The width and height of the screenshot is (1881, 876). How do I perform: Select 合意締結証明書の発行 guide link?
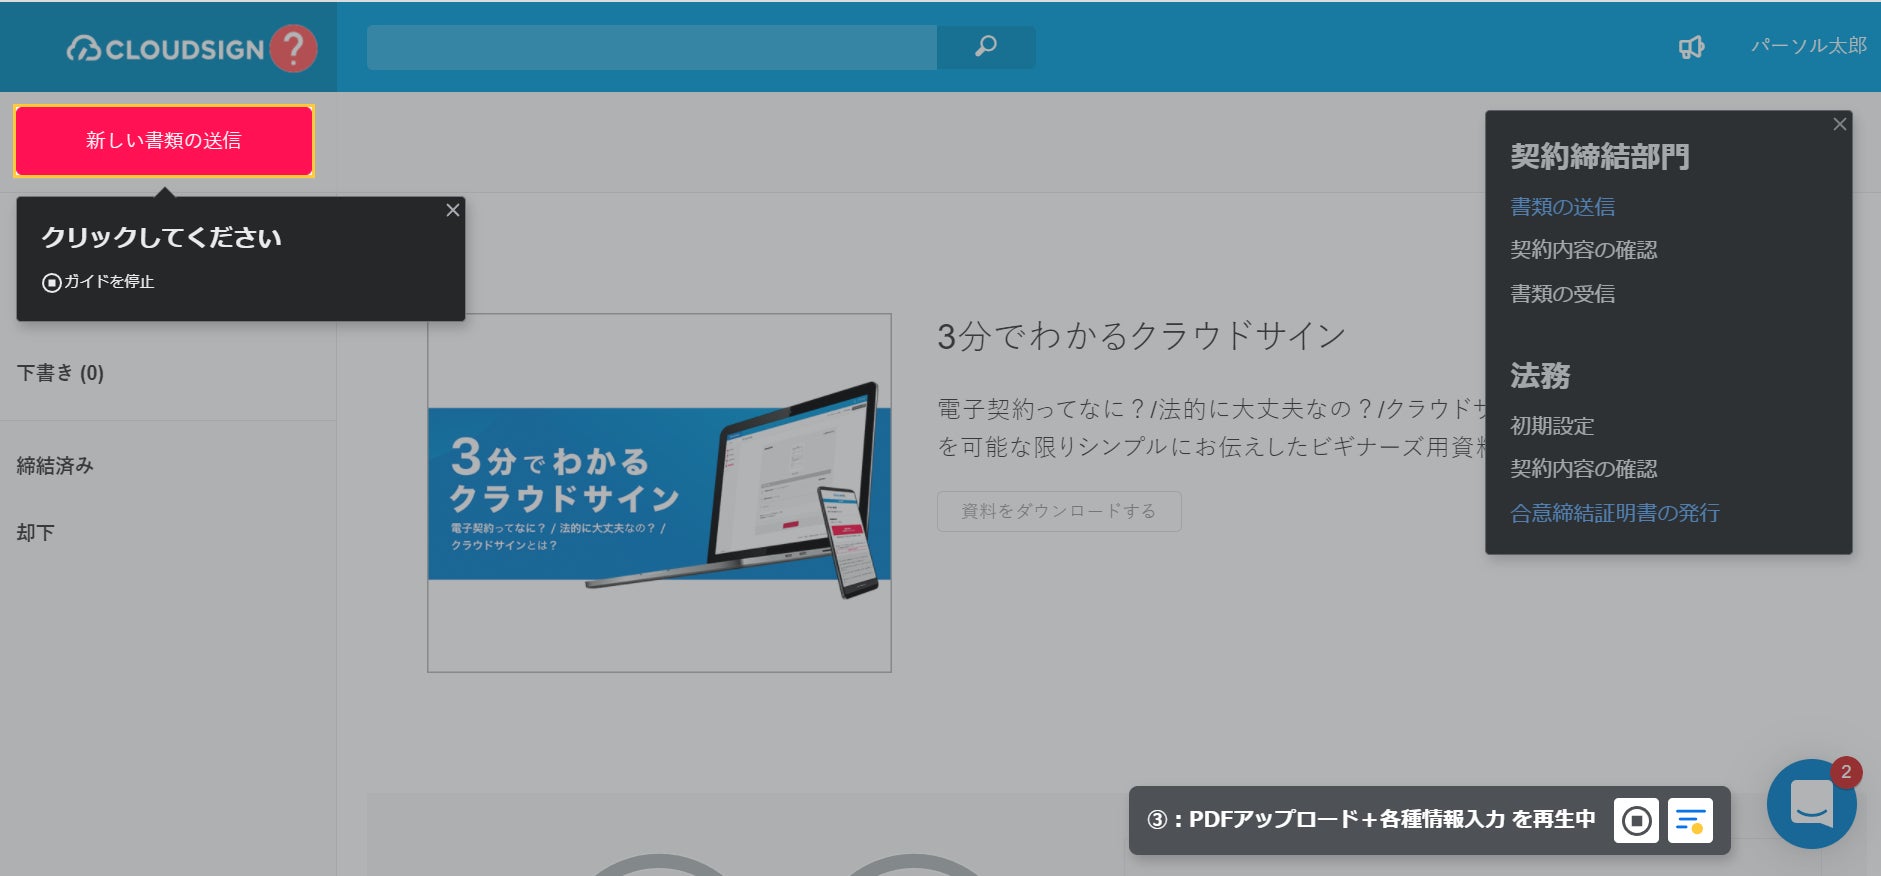1614,513
